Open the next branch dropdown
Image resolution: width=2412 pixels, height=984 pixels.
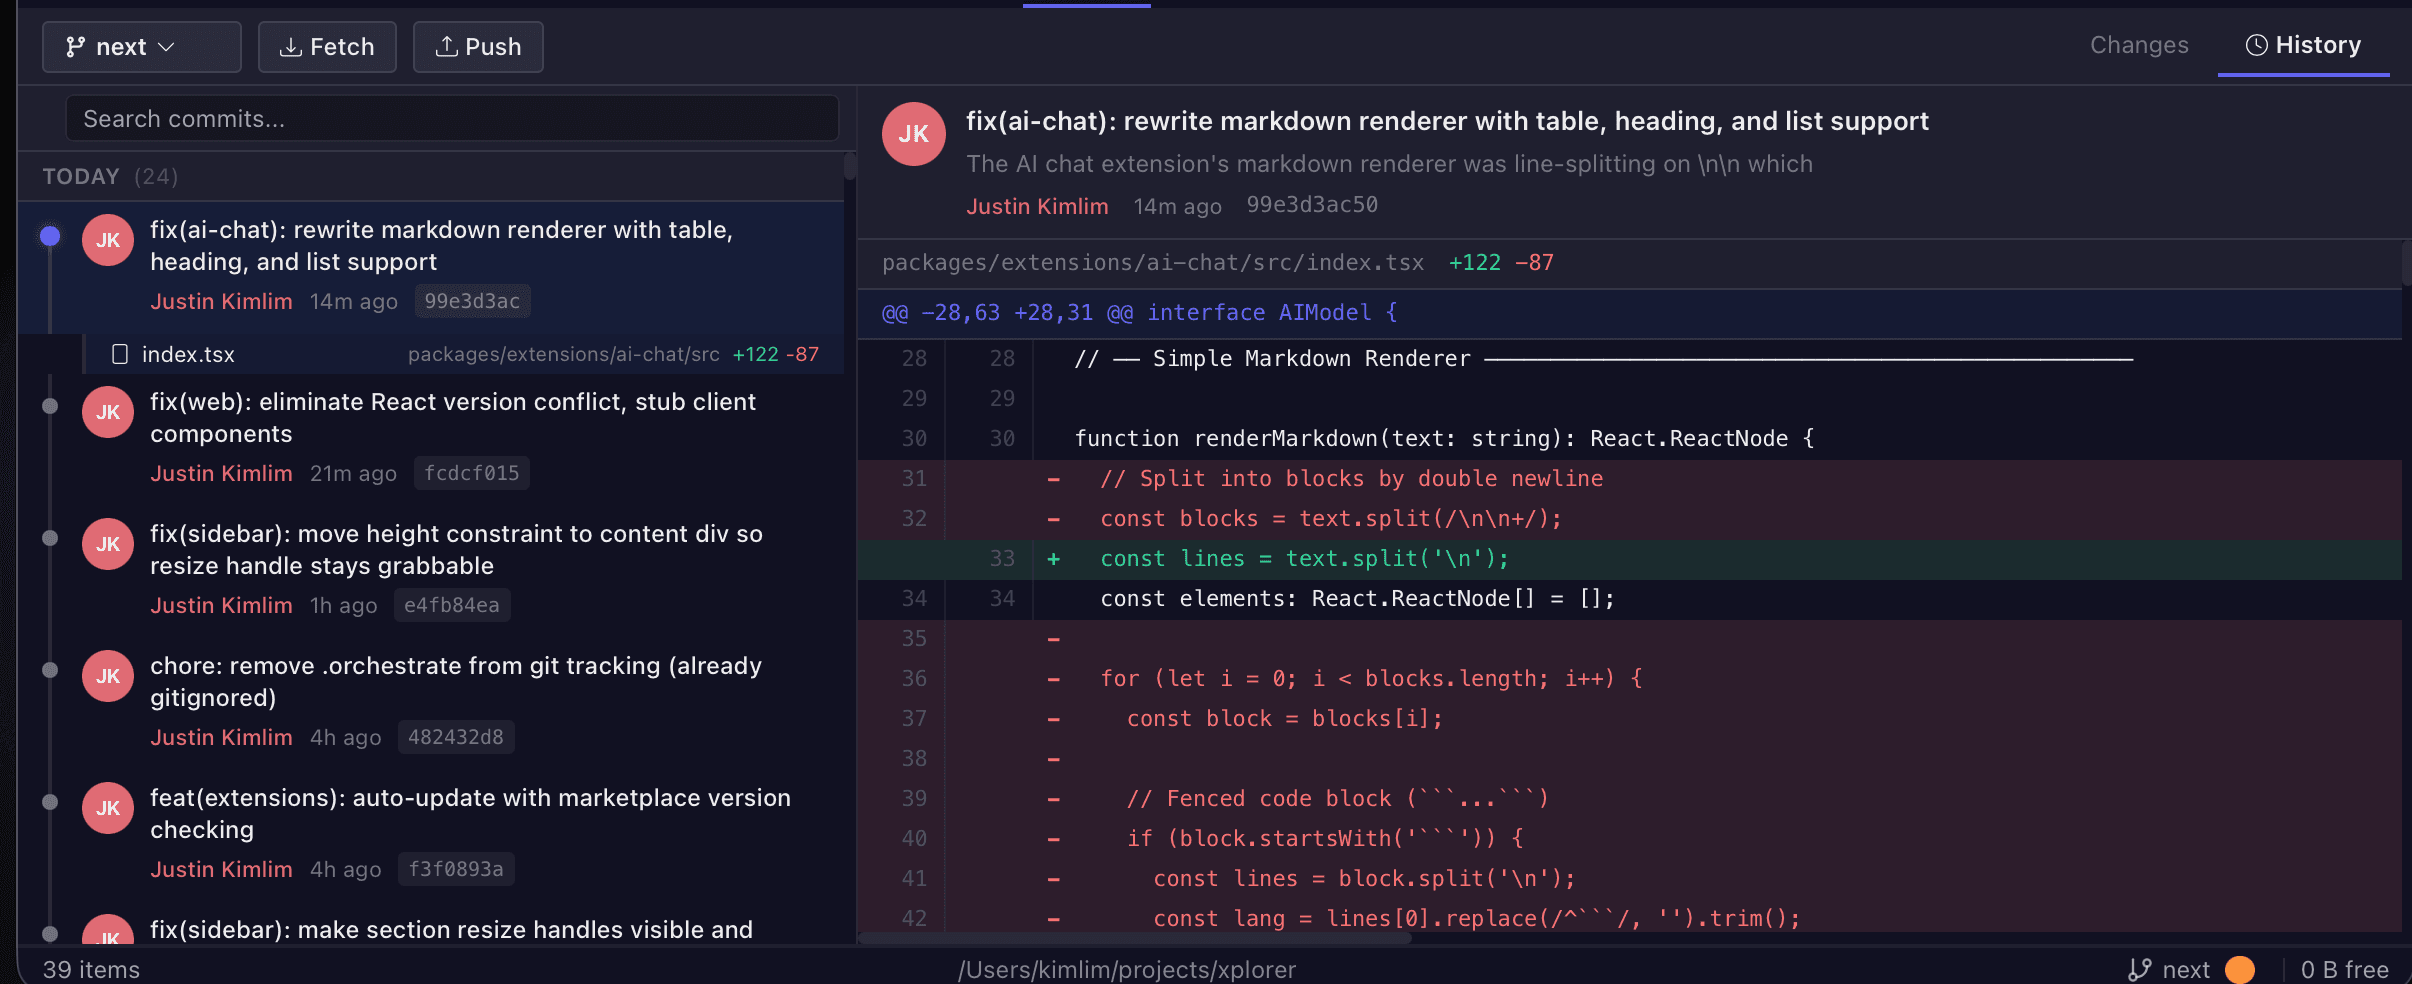pyautogui.click(x=141, y=46)
